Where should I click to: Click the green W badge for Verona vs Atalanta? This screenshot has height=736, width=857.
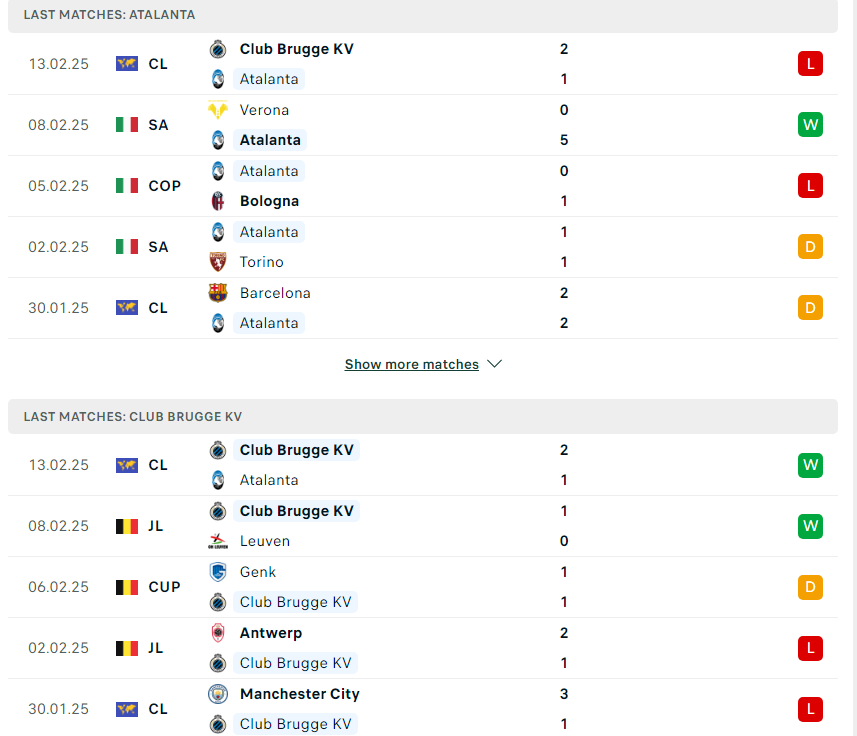click(810, 125)
